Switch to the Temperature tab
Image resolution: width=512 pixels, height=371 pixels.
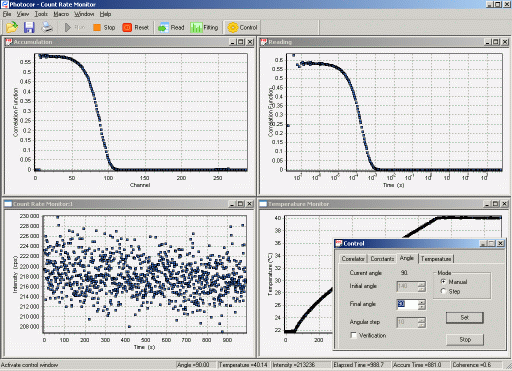[436, 259]
